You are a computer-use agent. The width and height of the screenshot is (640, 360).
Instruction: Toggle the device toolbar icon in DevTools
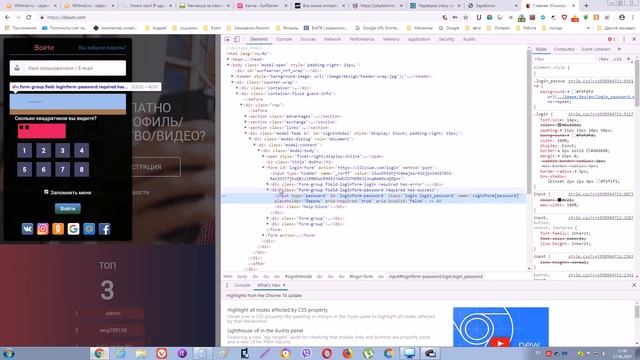point(236,39)
